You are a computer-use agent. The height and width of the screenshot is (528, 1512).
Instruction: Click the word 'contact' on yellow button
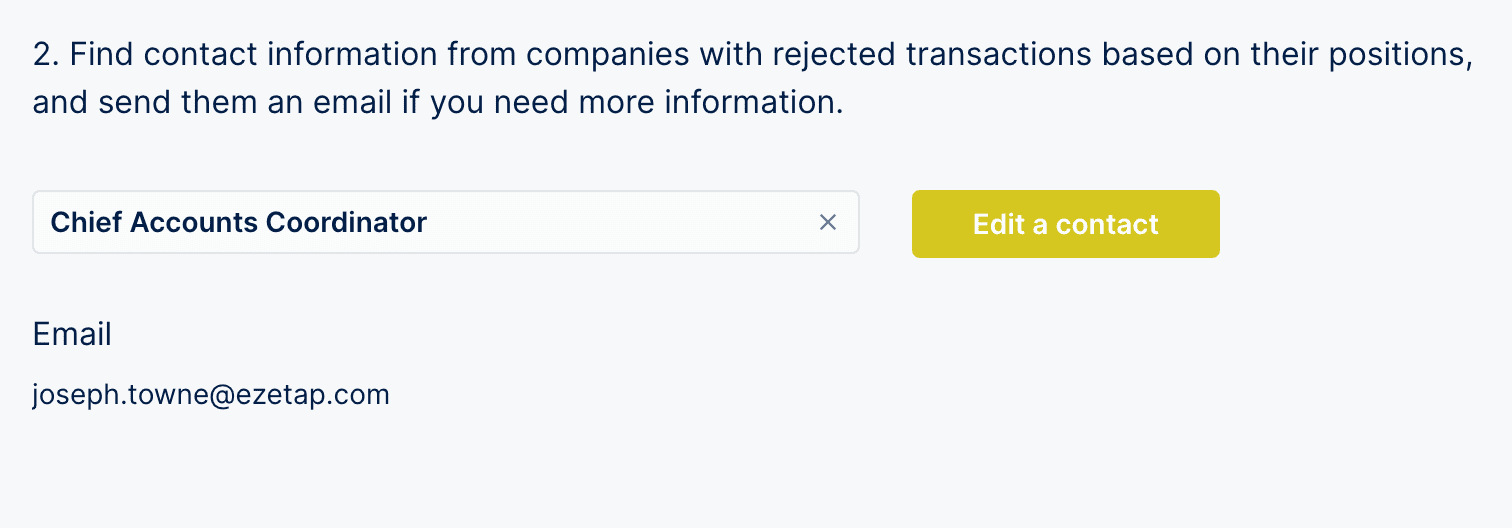[x=1107, y=224]
